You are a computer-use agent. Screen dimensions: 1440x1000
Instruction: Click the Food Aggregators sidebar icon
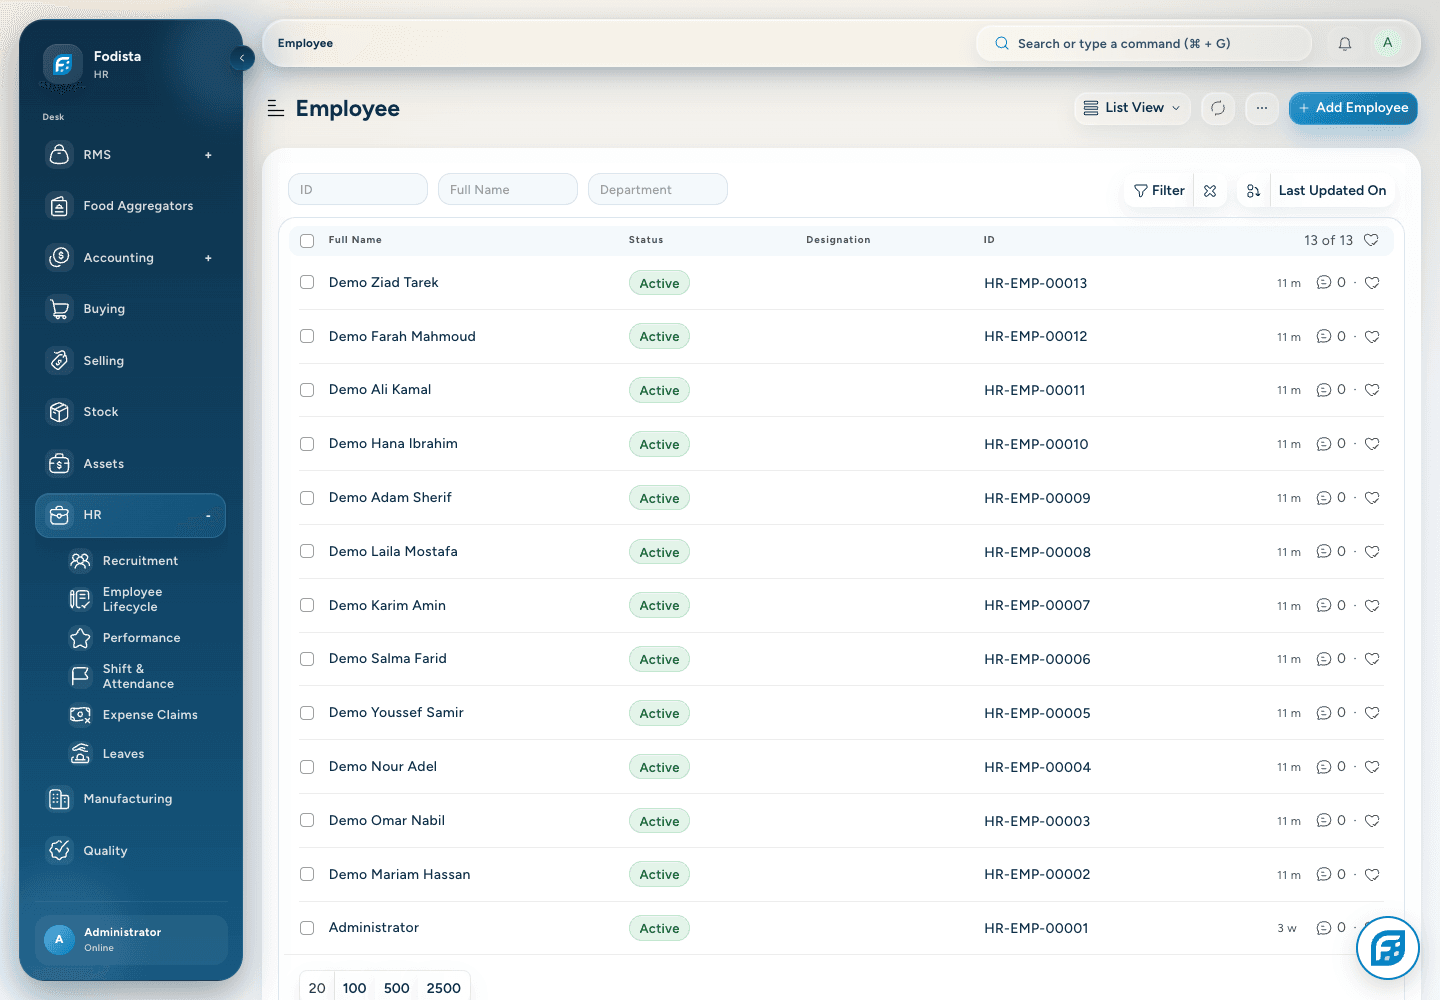[60, 206]
